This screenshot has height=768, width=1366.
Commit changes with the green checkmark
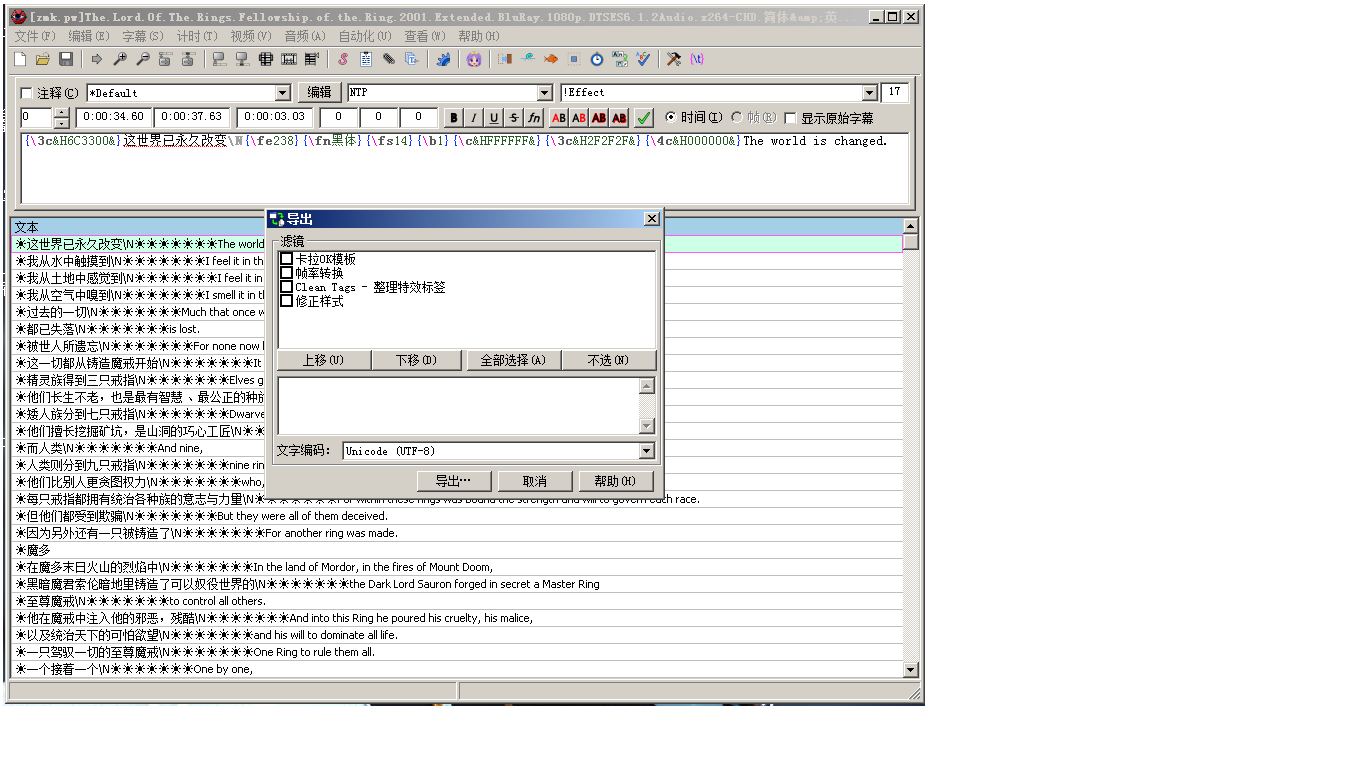[x=644, y=118]
